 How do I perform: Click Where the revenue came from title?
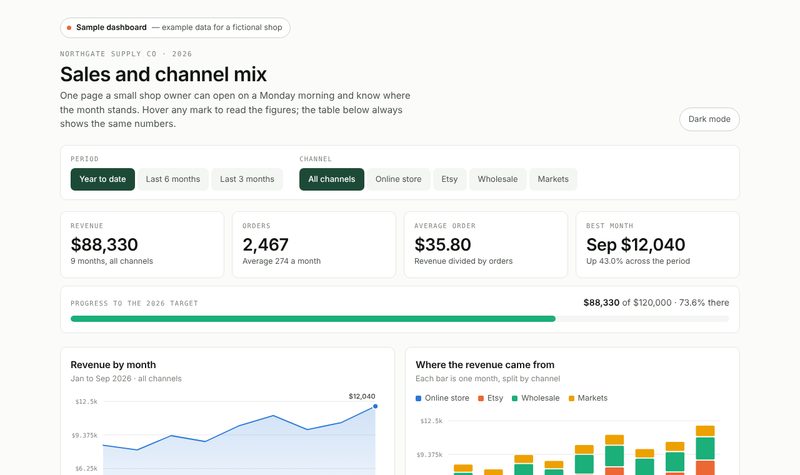485,365
